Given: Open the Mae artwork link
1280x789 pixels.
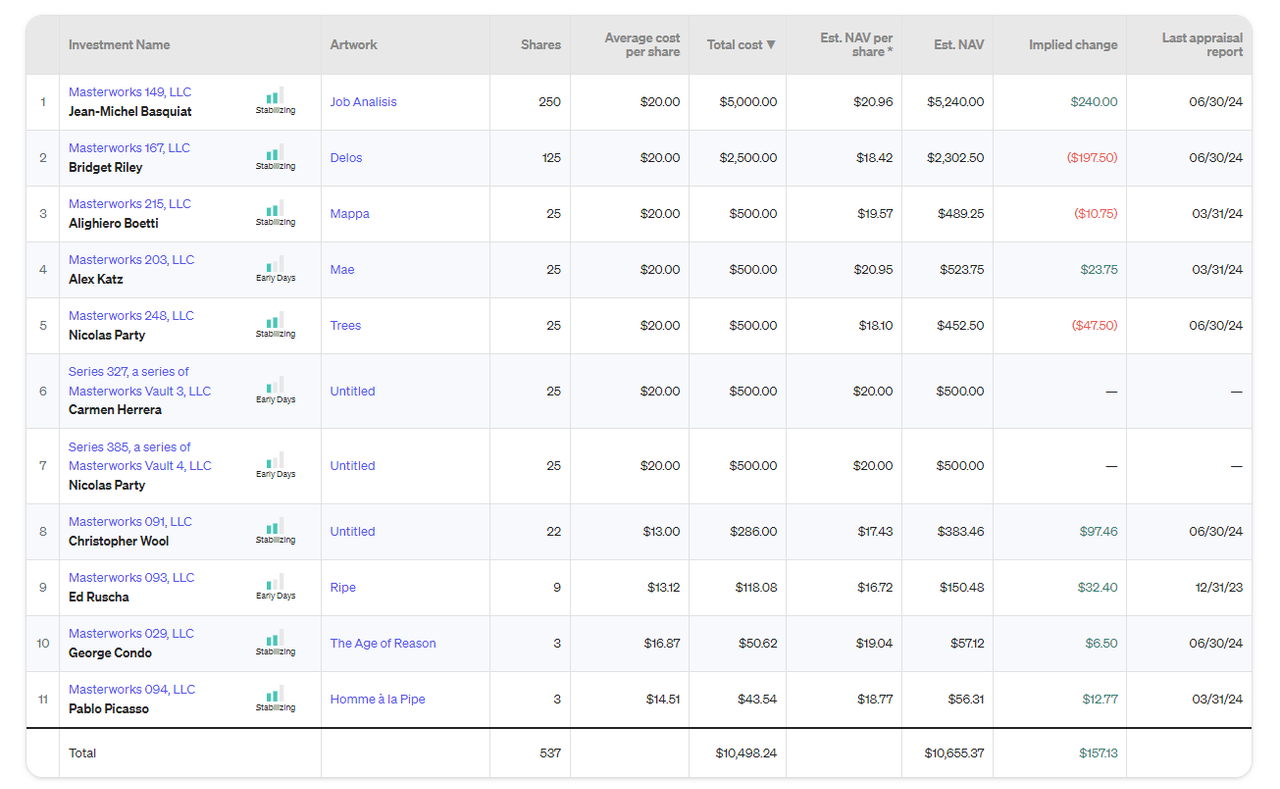Looking at the screenshot, I should tap(342, 270).
